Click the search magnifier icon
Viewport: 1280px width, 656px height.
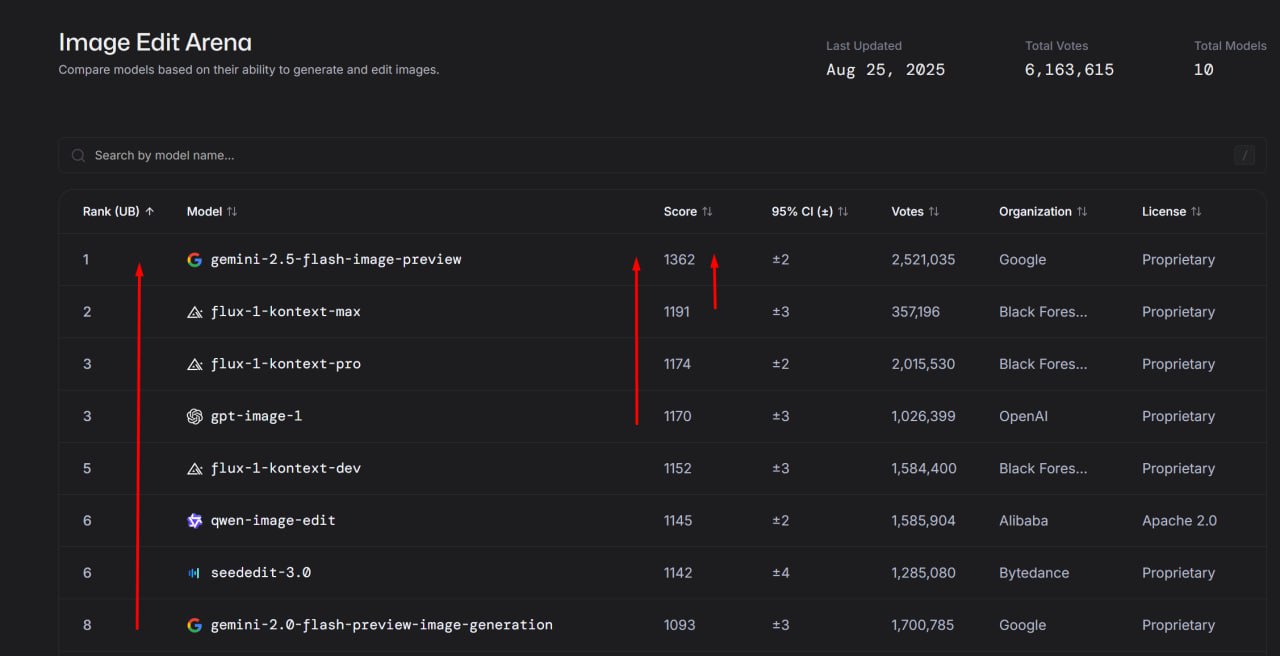pyautogui.click(x=78, y=156)
